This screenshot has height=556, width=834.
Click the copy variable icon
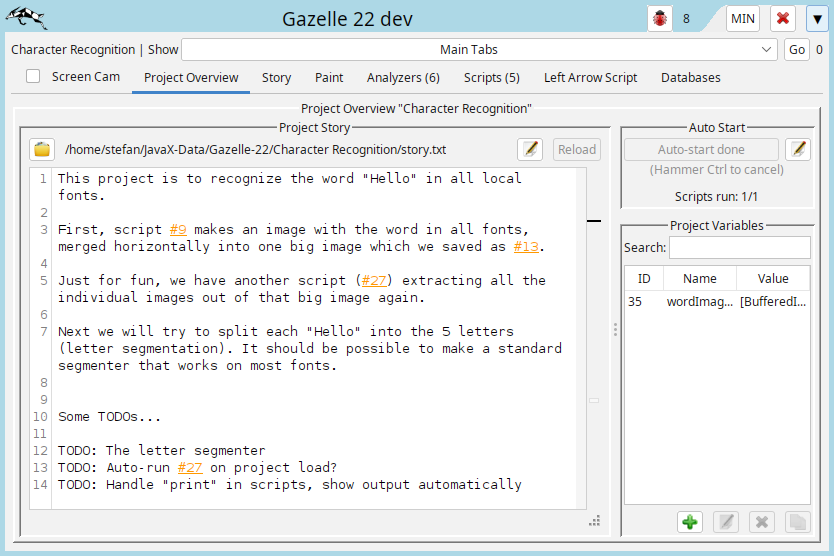coord(796,522)
